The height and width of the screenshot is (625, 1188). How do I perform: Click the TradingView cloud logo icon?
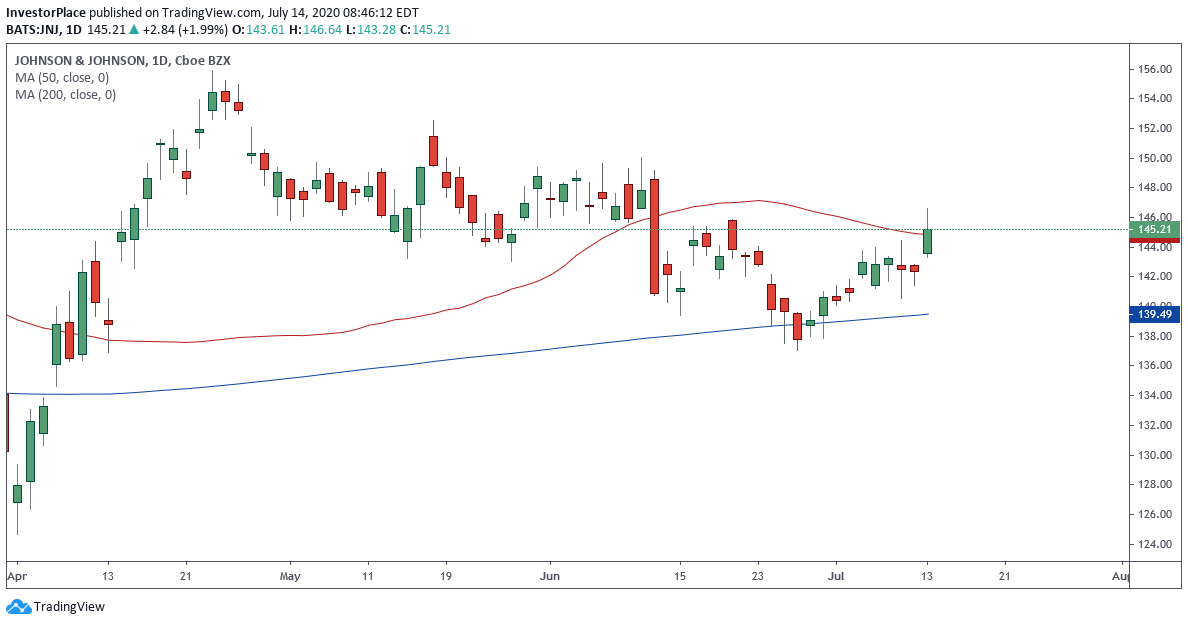point(18,607)
